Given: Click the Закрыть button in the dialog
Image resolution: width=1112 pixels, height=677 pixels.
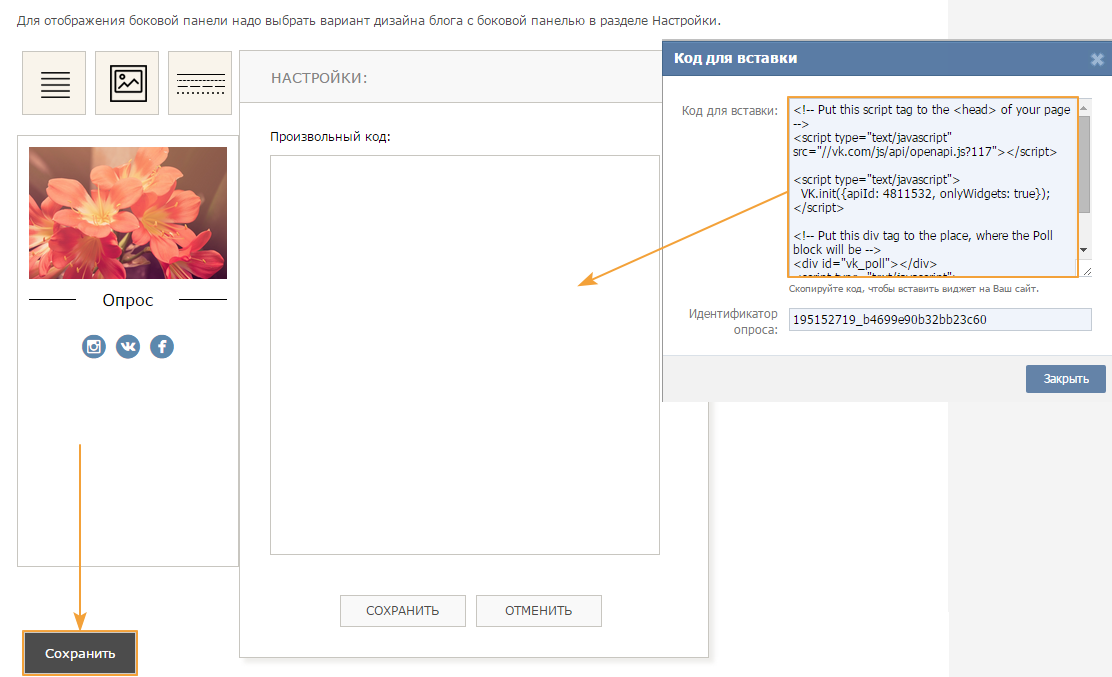Looking at the screenshot, I should (1066, 379).
